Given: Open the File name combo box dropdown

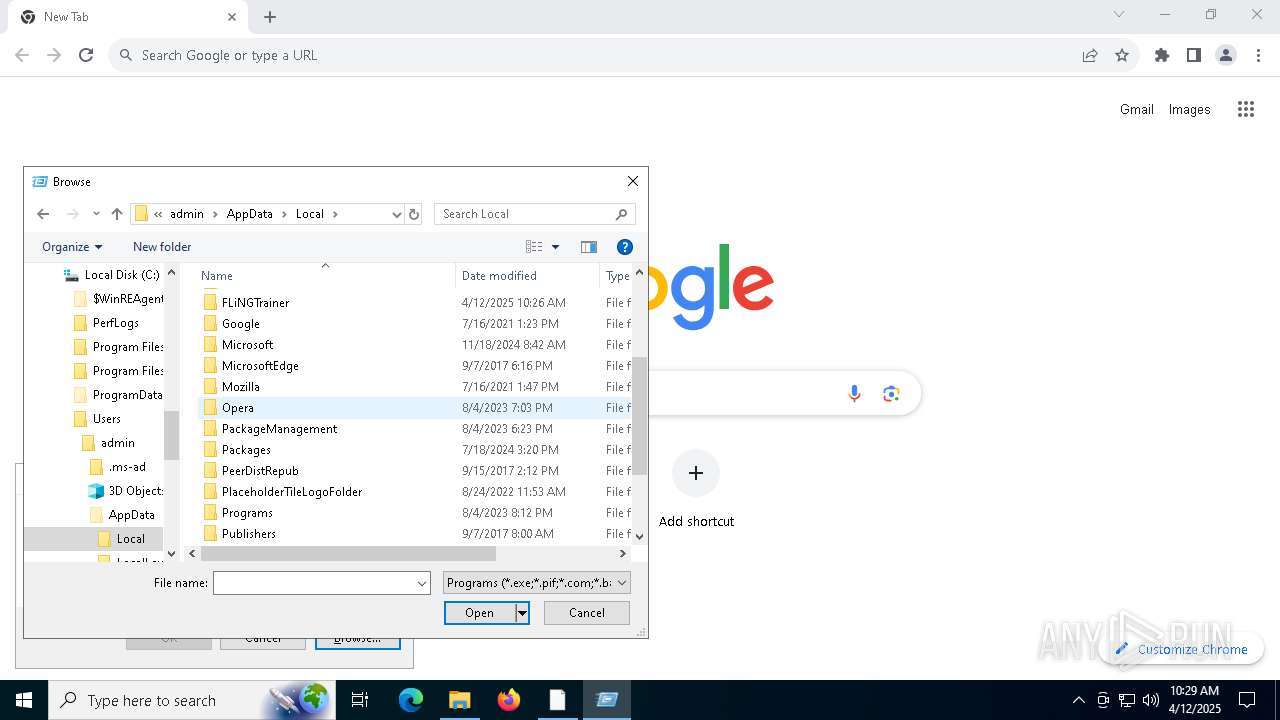Looking at the screenshot, I should (422, 583).
